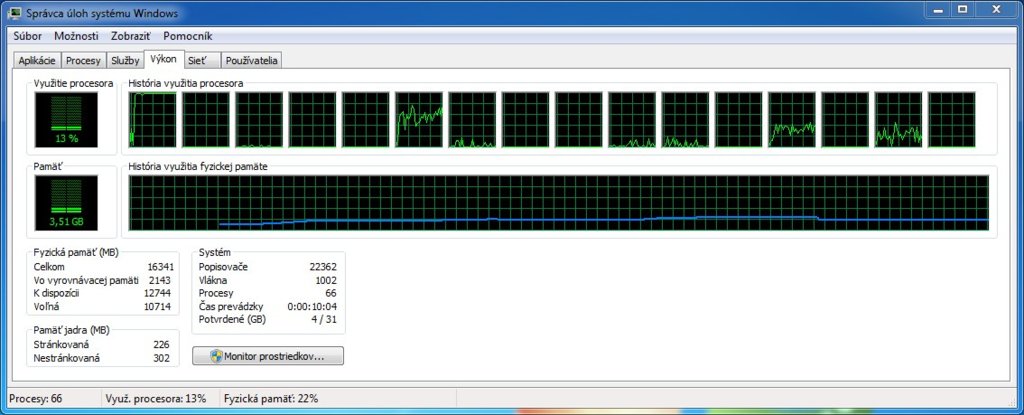
Task: Click the K dispozícii value 12744
Action: 156,293
